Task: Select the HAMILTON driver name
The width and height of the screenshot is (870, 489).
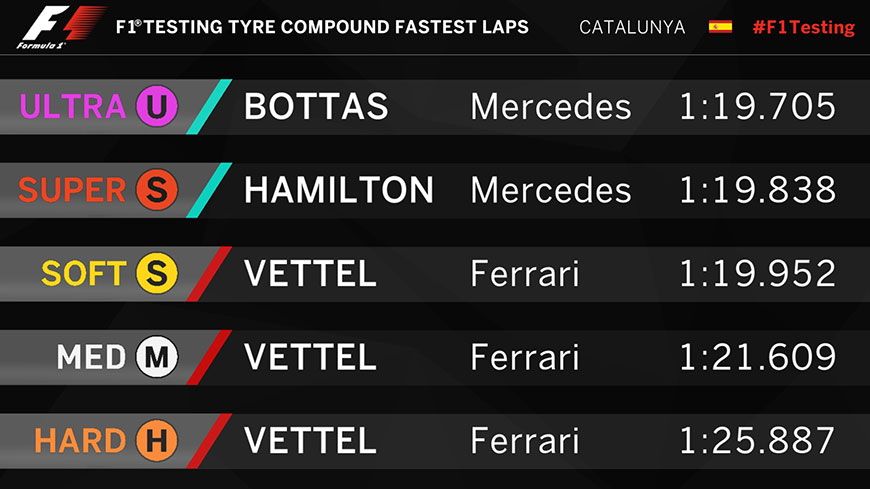Action: point(339,190)
